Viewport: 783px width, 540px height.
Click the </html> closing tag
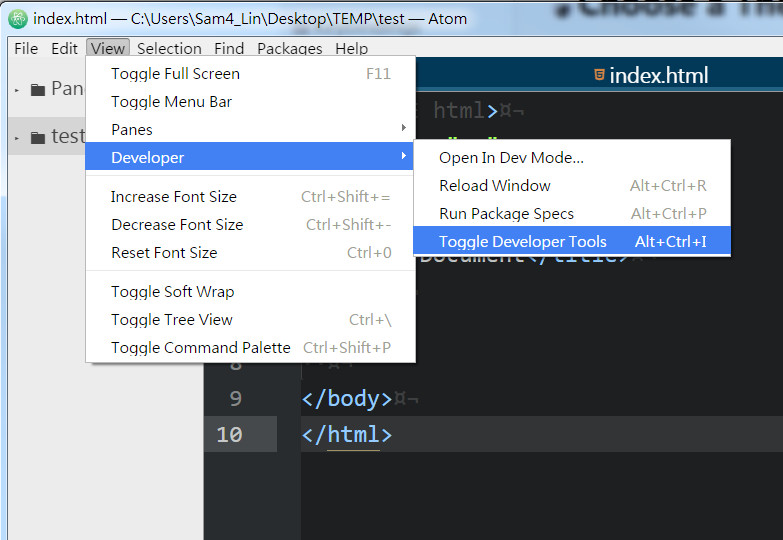pyautogui.click(x=347, y=435)
